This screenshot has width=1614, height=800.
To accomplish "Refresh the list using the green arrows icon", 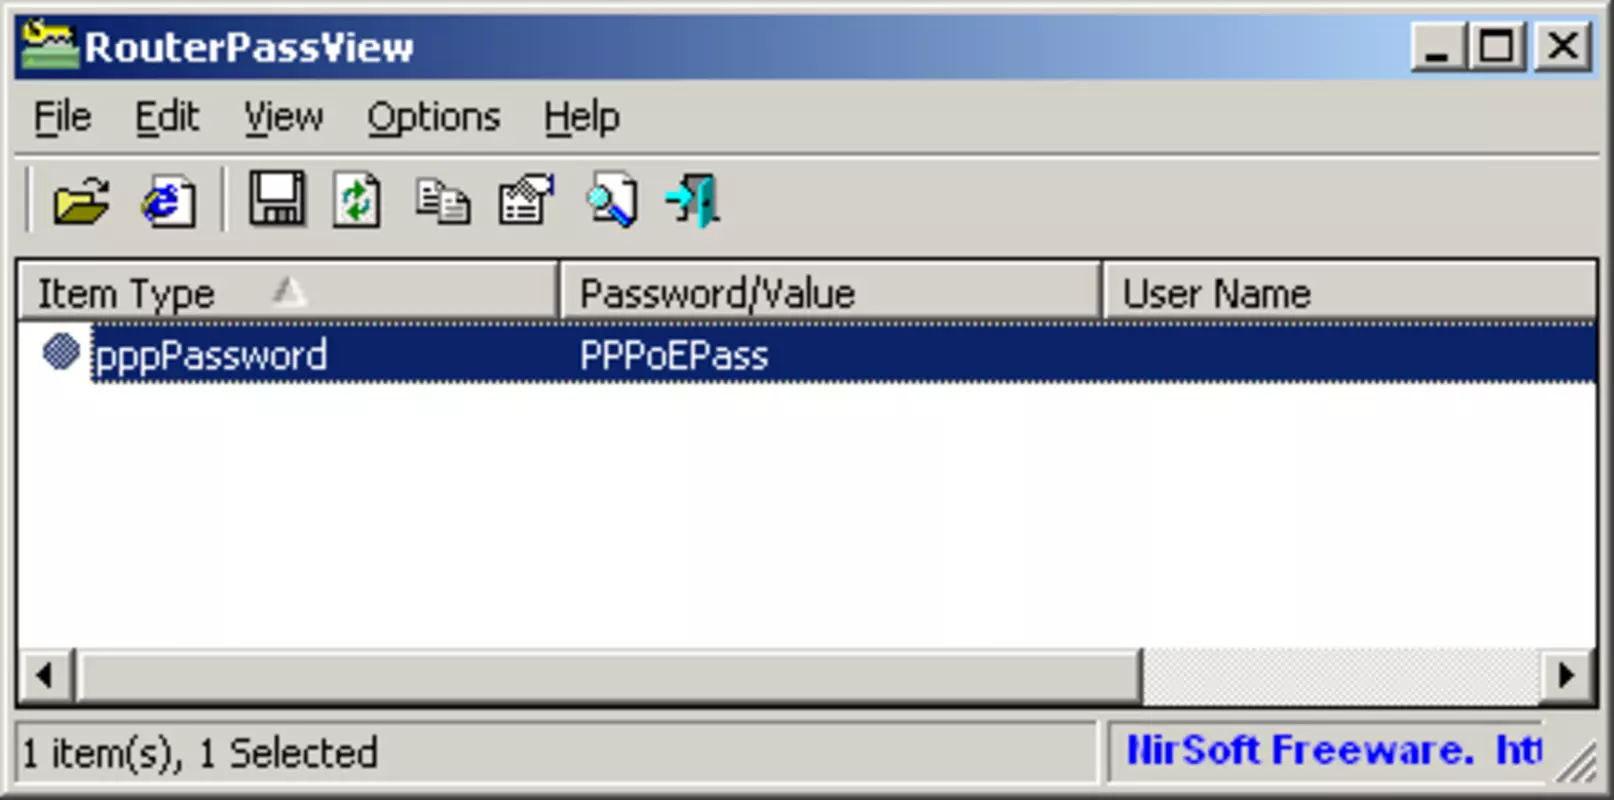I will pos(357,201).
